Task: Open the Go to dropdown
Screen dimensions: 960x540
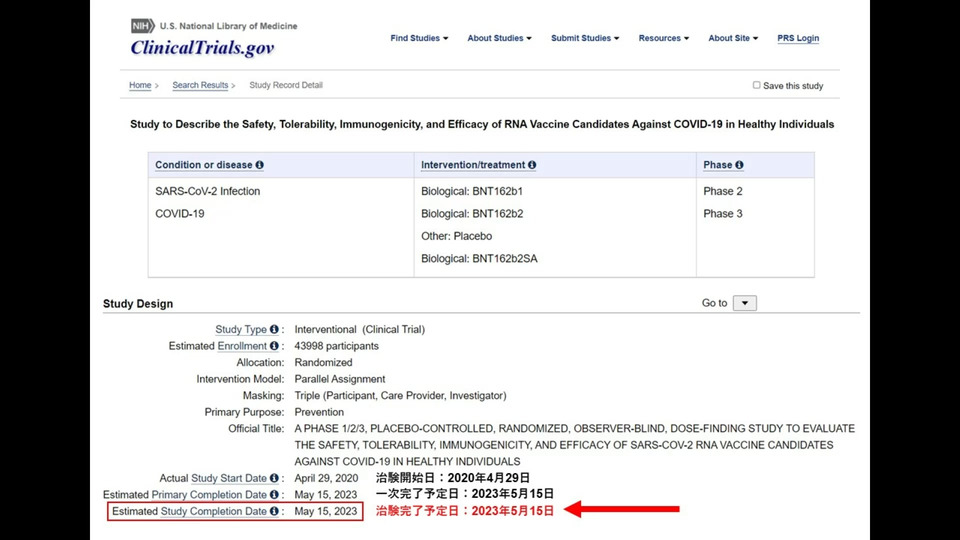Action: (x=745, y=303)
